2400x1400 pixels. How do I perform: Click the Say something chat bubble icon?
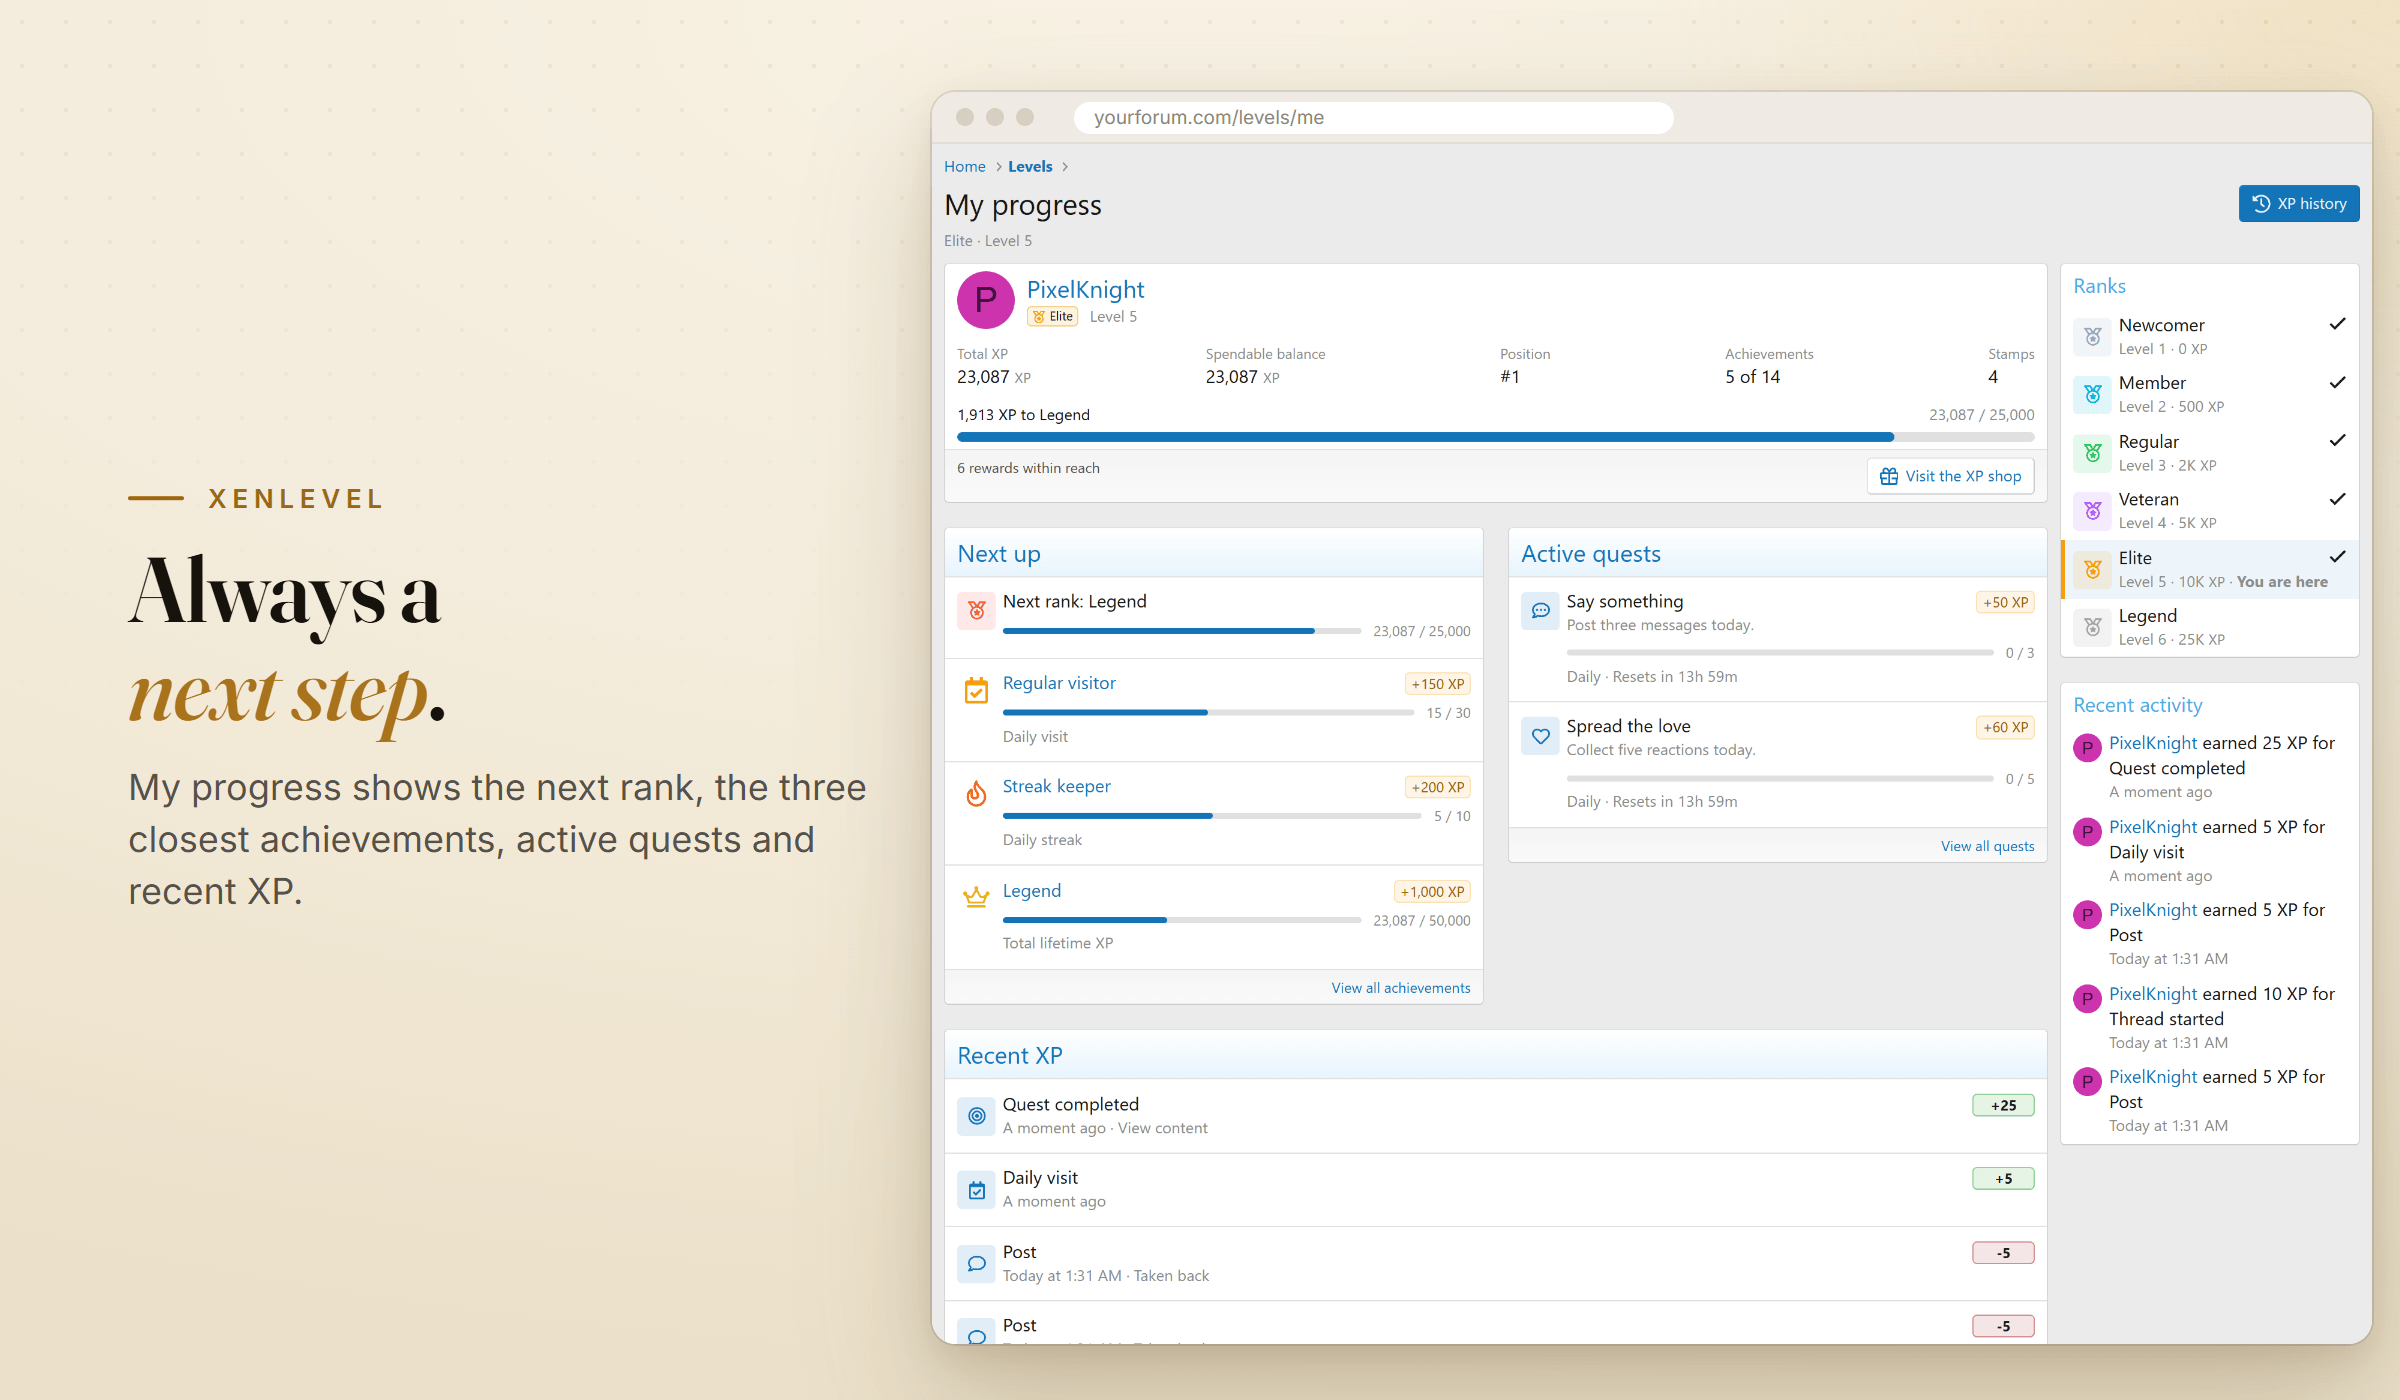(1540, 610)
